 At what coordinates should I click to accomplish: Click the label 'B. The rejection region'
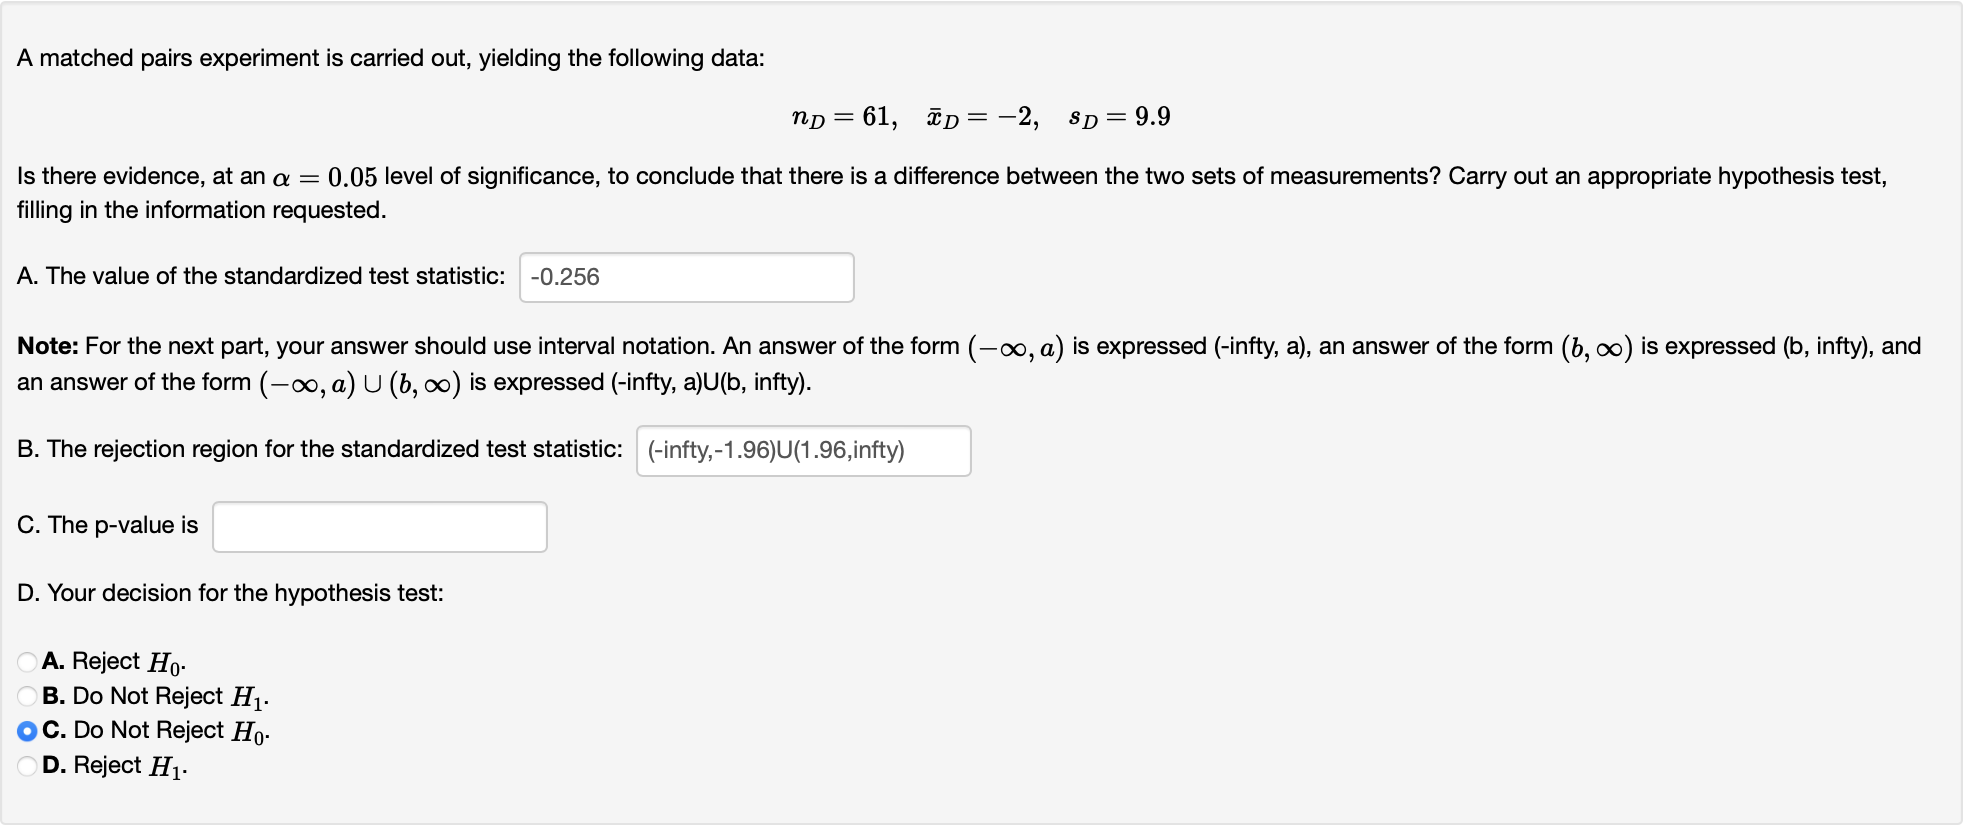point(320,450)
